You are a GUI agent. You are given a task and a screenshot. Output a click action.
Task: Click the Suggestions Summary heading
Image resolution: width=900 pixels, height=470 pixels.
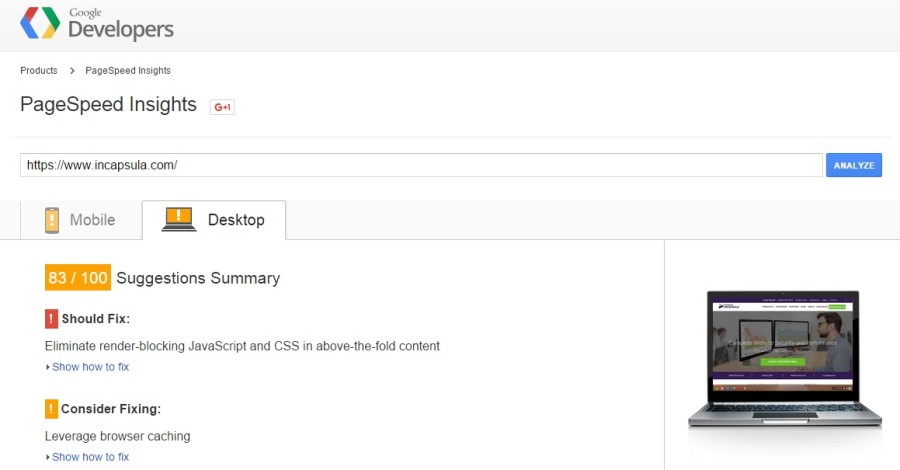click(198, 278)
